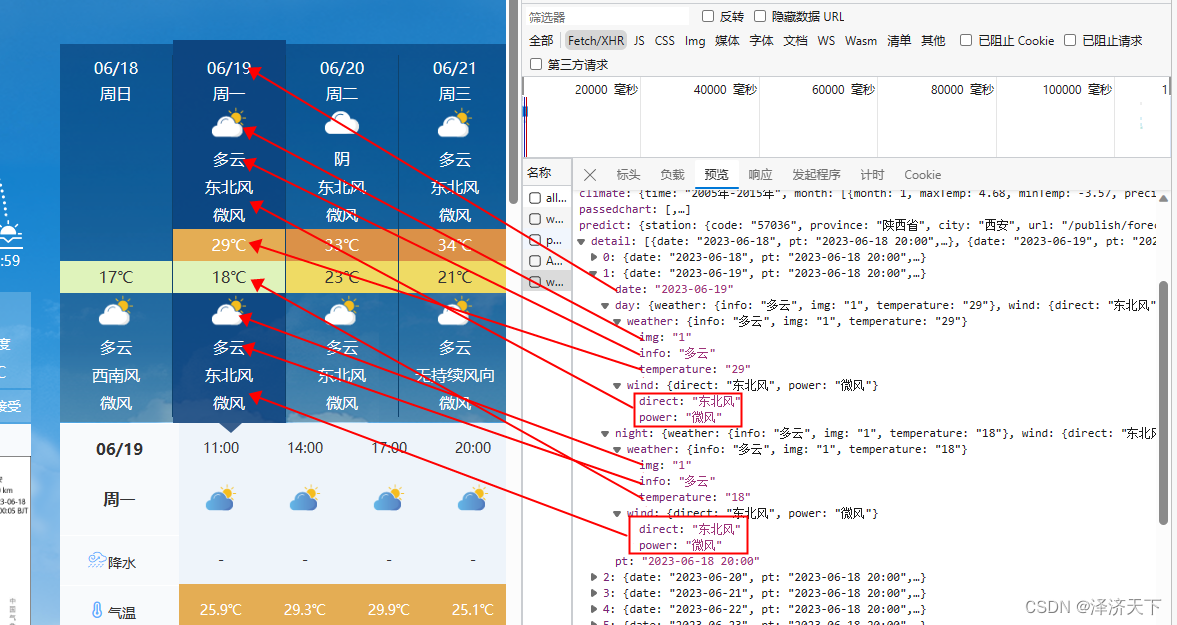Click the 06/21 daytime partly cloudy icon

tap(454, 124)
